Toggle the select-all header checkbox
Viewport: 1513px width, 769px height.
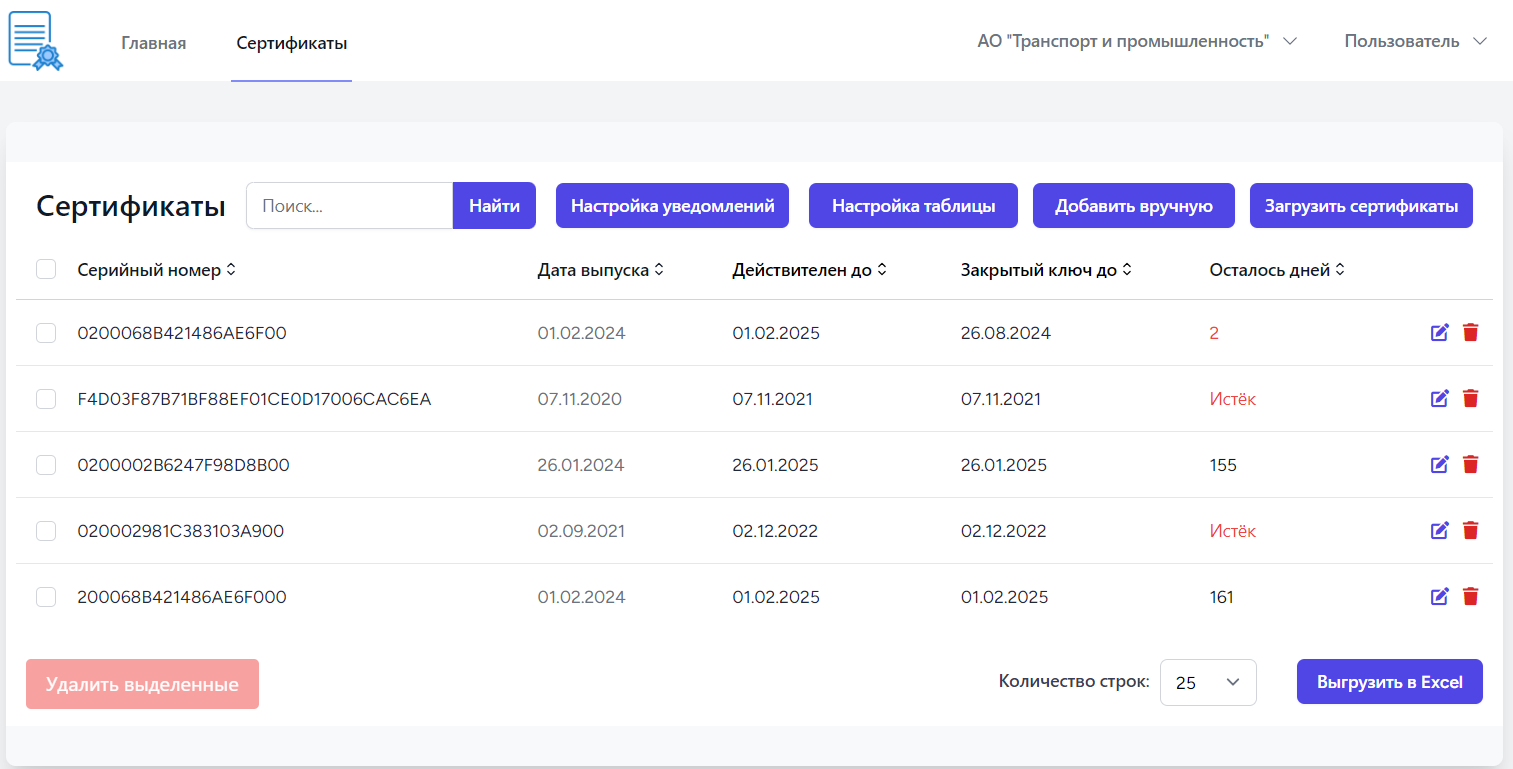pyautogui.click(x=46, y=269)
